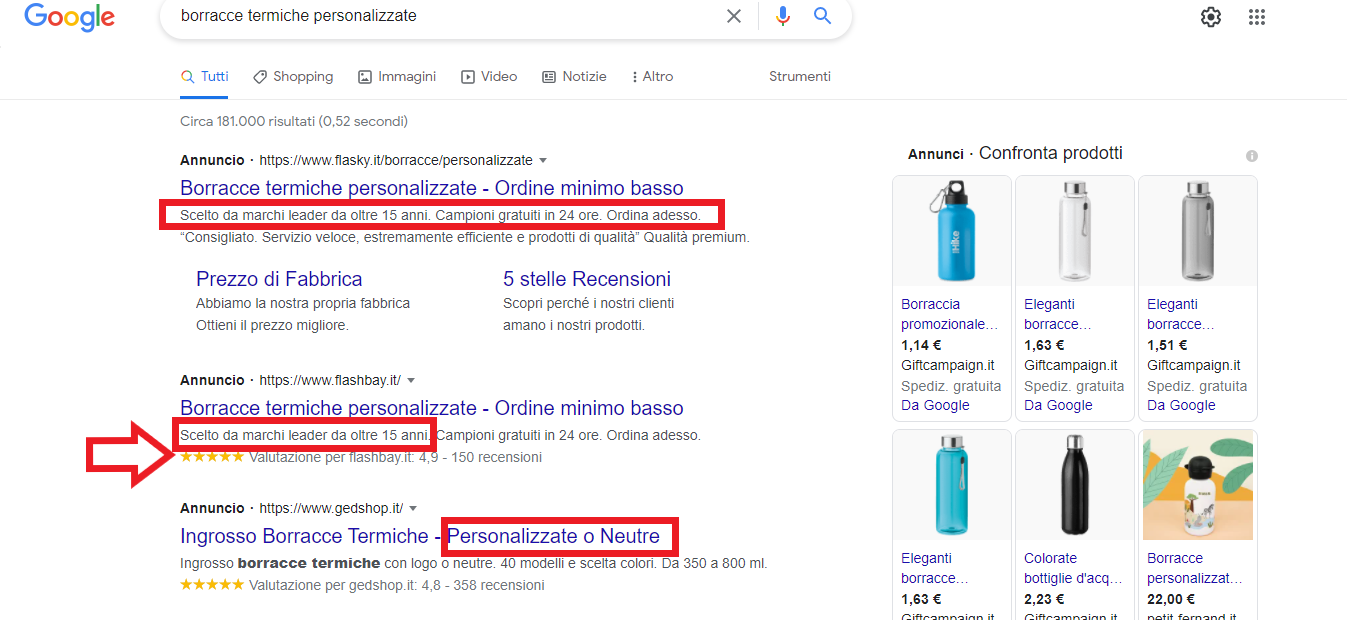This screenshot has width=1347, height=620.
Task: Open the Google apps grid icon
Action: click(x=1257, y=17)
